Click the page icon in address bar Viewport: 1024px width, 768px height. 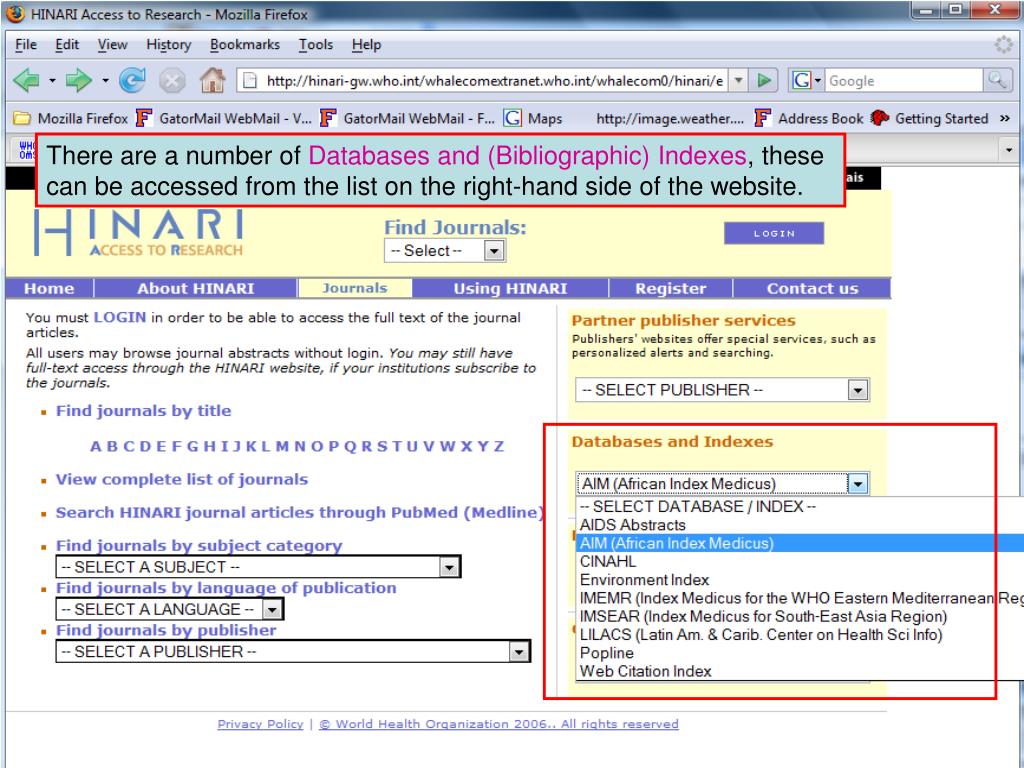pyautogui.click(x=249, y=81)
